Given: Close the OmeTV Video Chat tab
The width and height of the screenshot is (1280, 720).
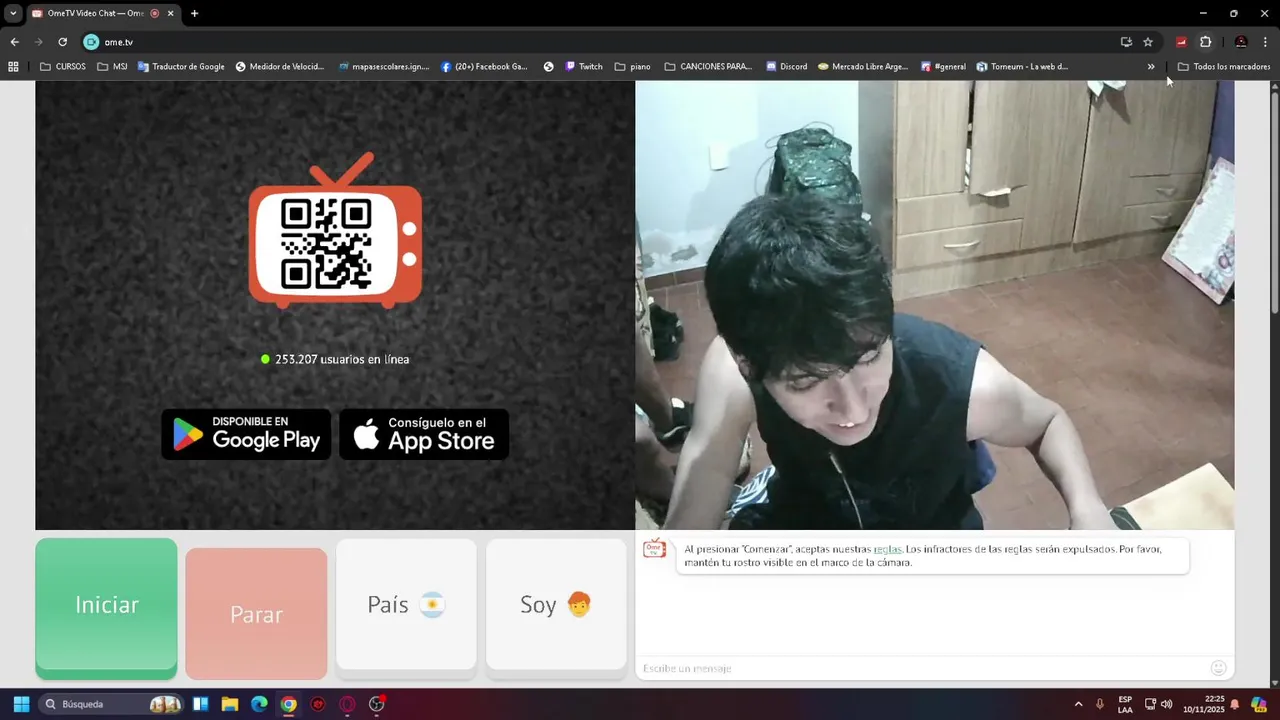Looking at the screenshot, I should pos(170,13).
